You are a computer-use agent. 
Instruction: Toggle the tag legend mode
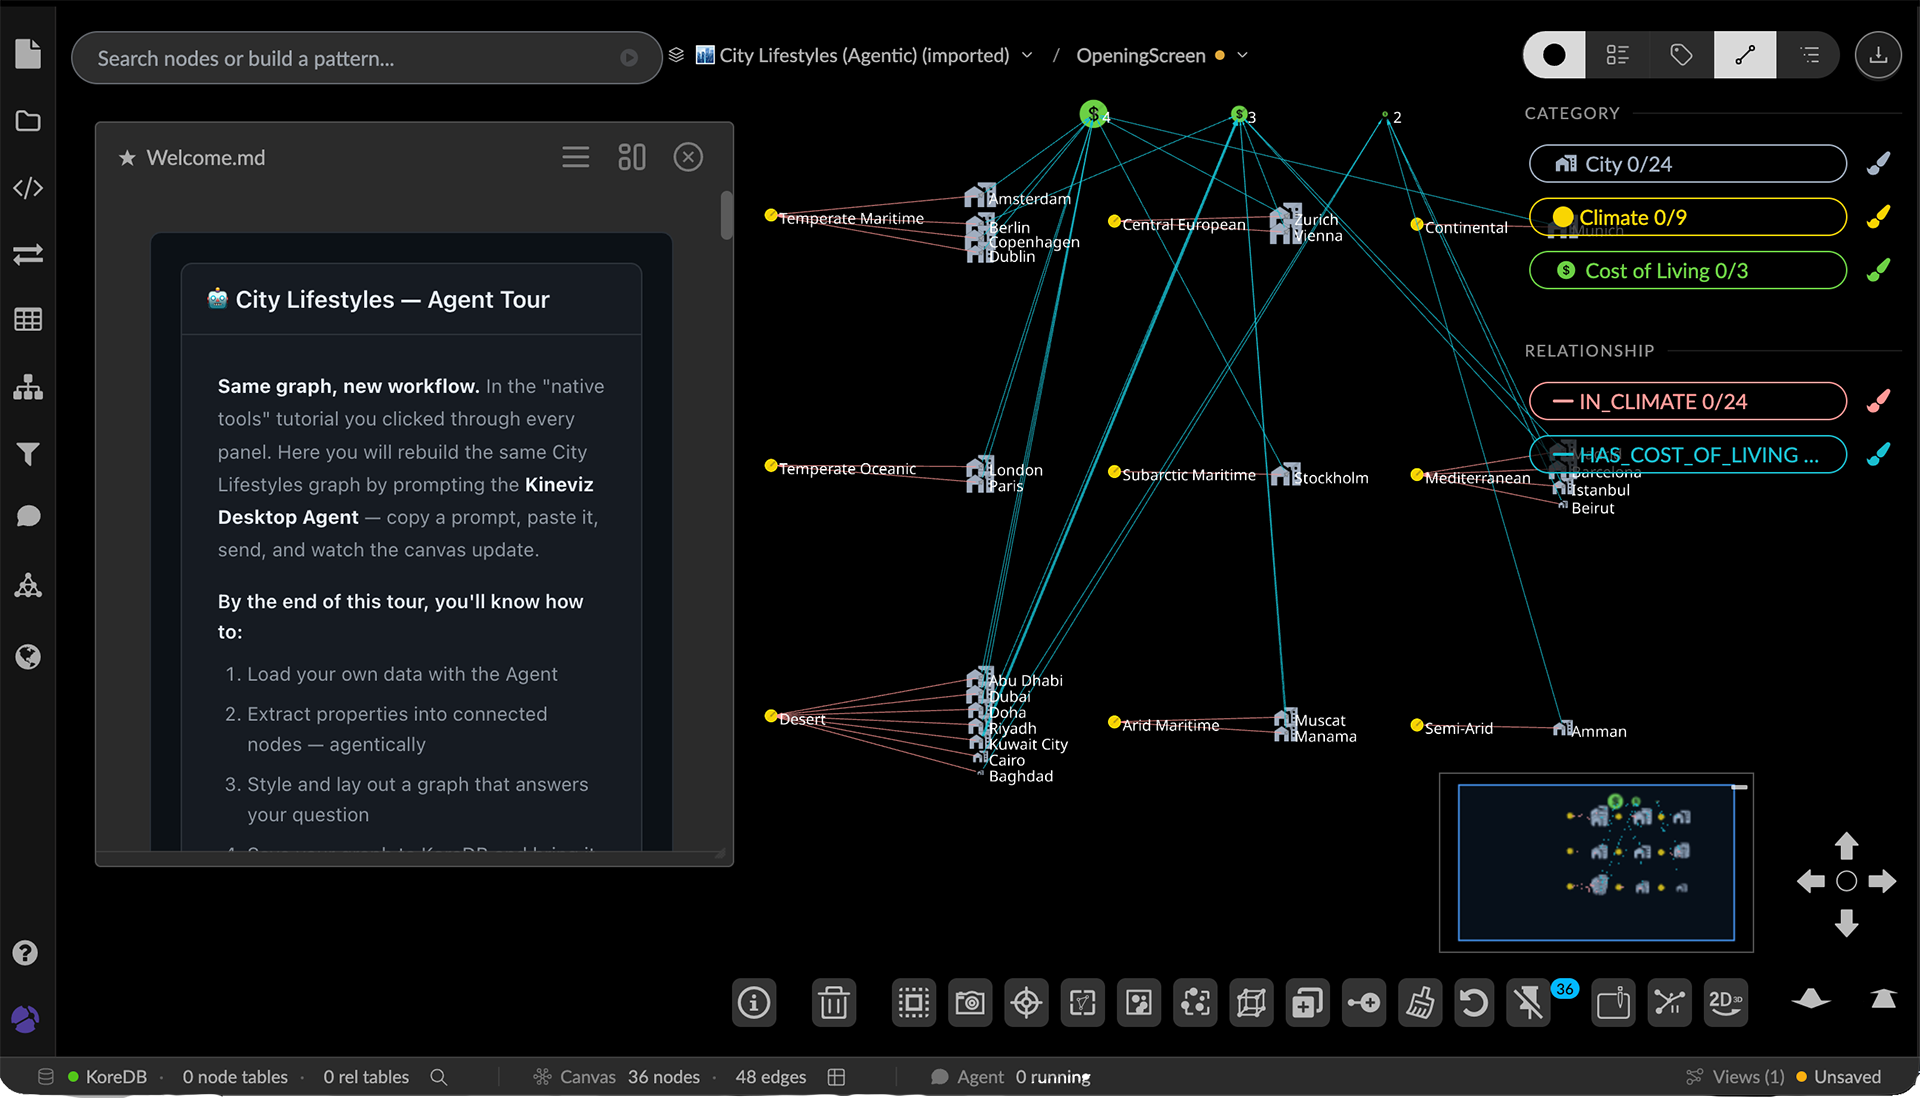coord(1681,55)
